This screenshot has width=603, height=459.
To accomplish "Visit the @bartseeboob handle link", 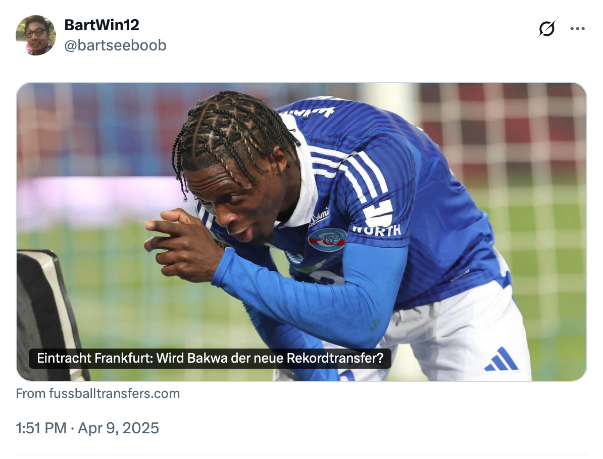I will point(115,45).
